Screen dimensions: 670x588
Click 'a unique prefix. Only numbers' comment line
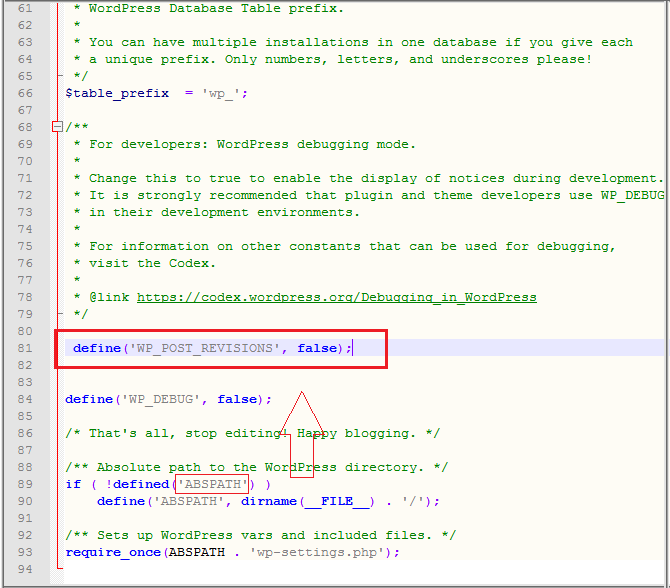pos(333,59)
